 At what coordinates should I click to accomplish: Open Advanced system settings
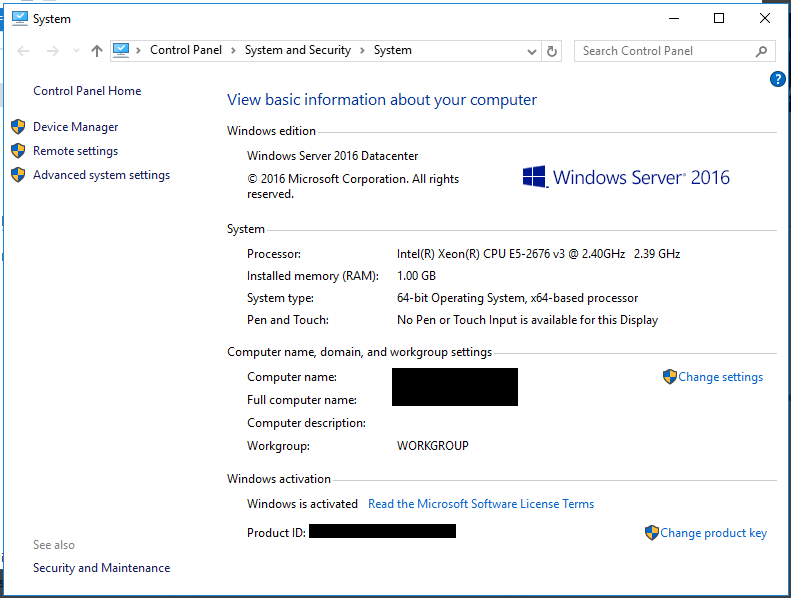tap(101, 175)
